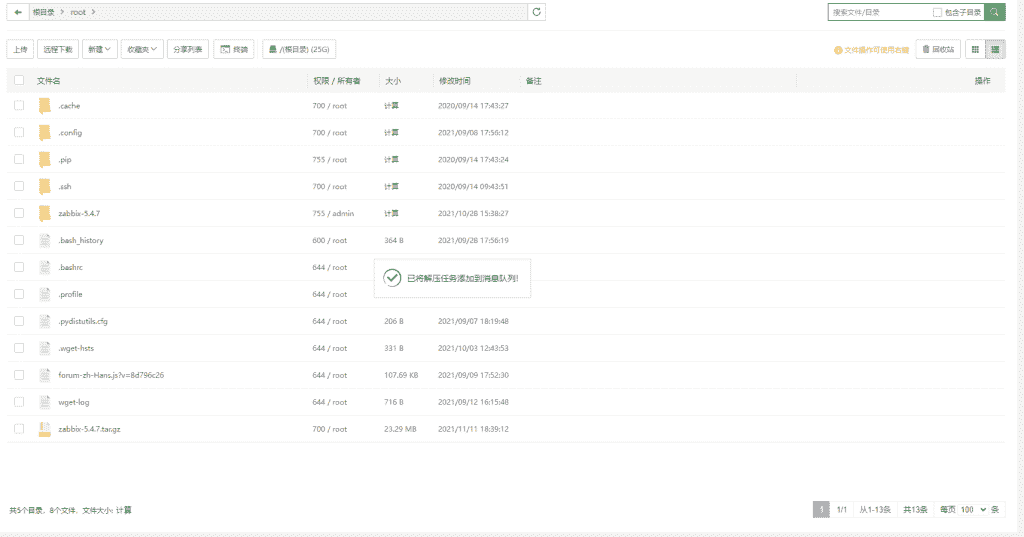This screenshot has height=537, width=1024.
Task: Select the /(根目录) (25G) disk button
Action: pyautogui.click(x=299, y=50)
